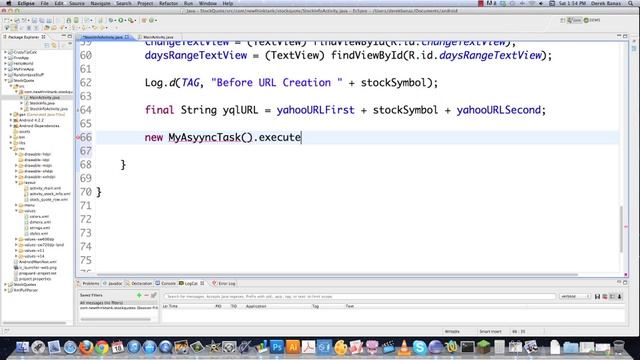The image size is (640, 360).
Task: Maximize the editor area
Action: pos(625,36)
